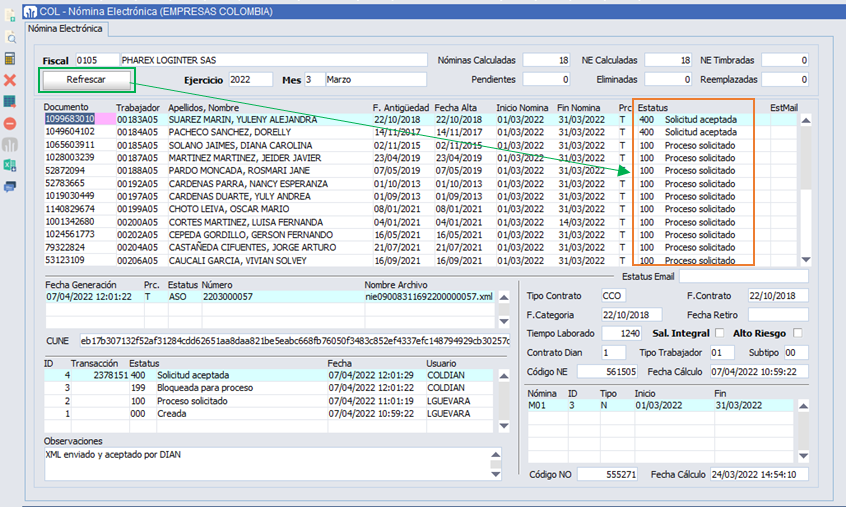Screen dimensions: 846x507
Task: Select row CARDENAS DUARTE, YULY ANDREA
Action: pyautogui.click(x=421, y=196)
